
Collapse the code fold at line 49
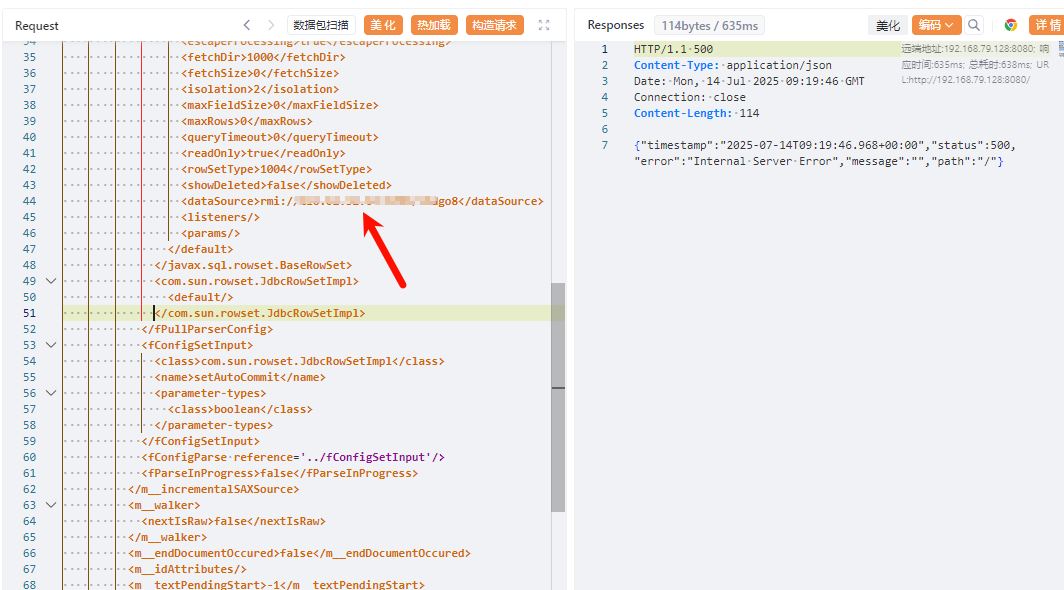[x=51, y=281]
